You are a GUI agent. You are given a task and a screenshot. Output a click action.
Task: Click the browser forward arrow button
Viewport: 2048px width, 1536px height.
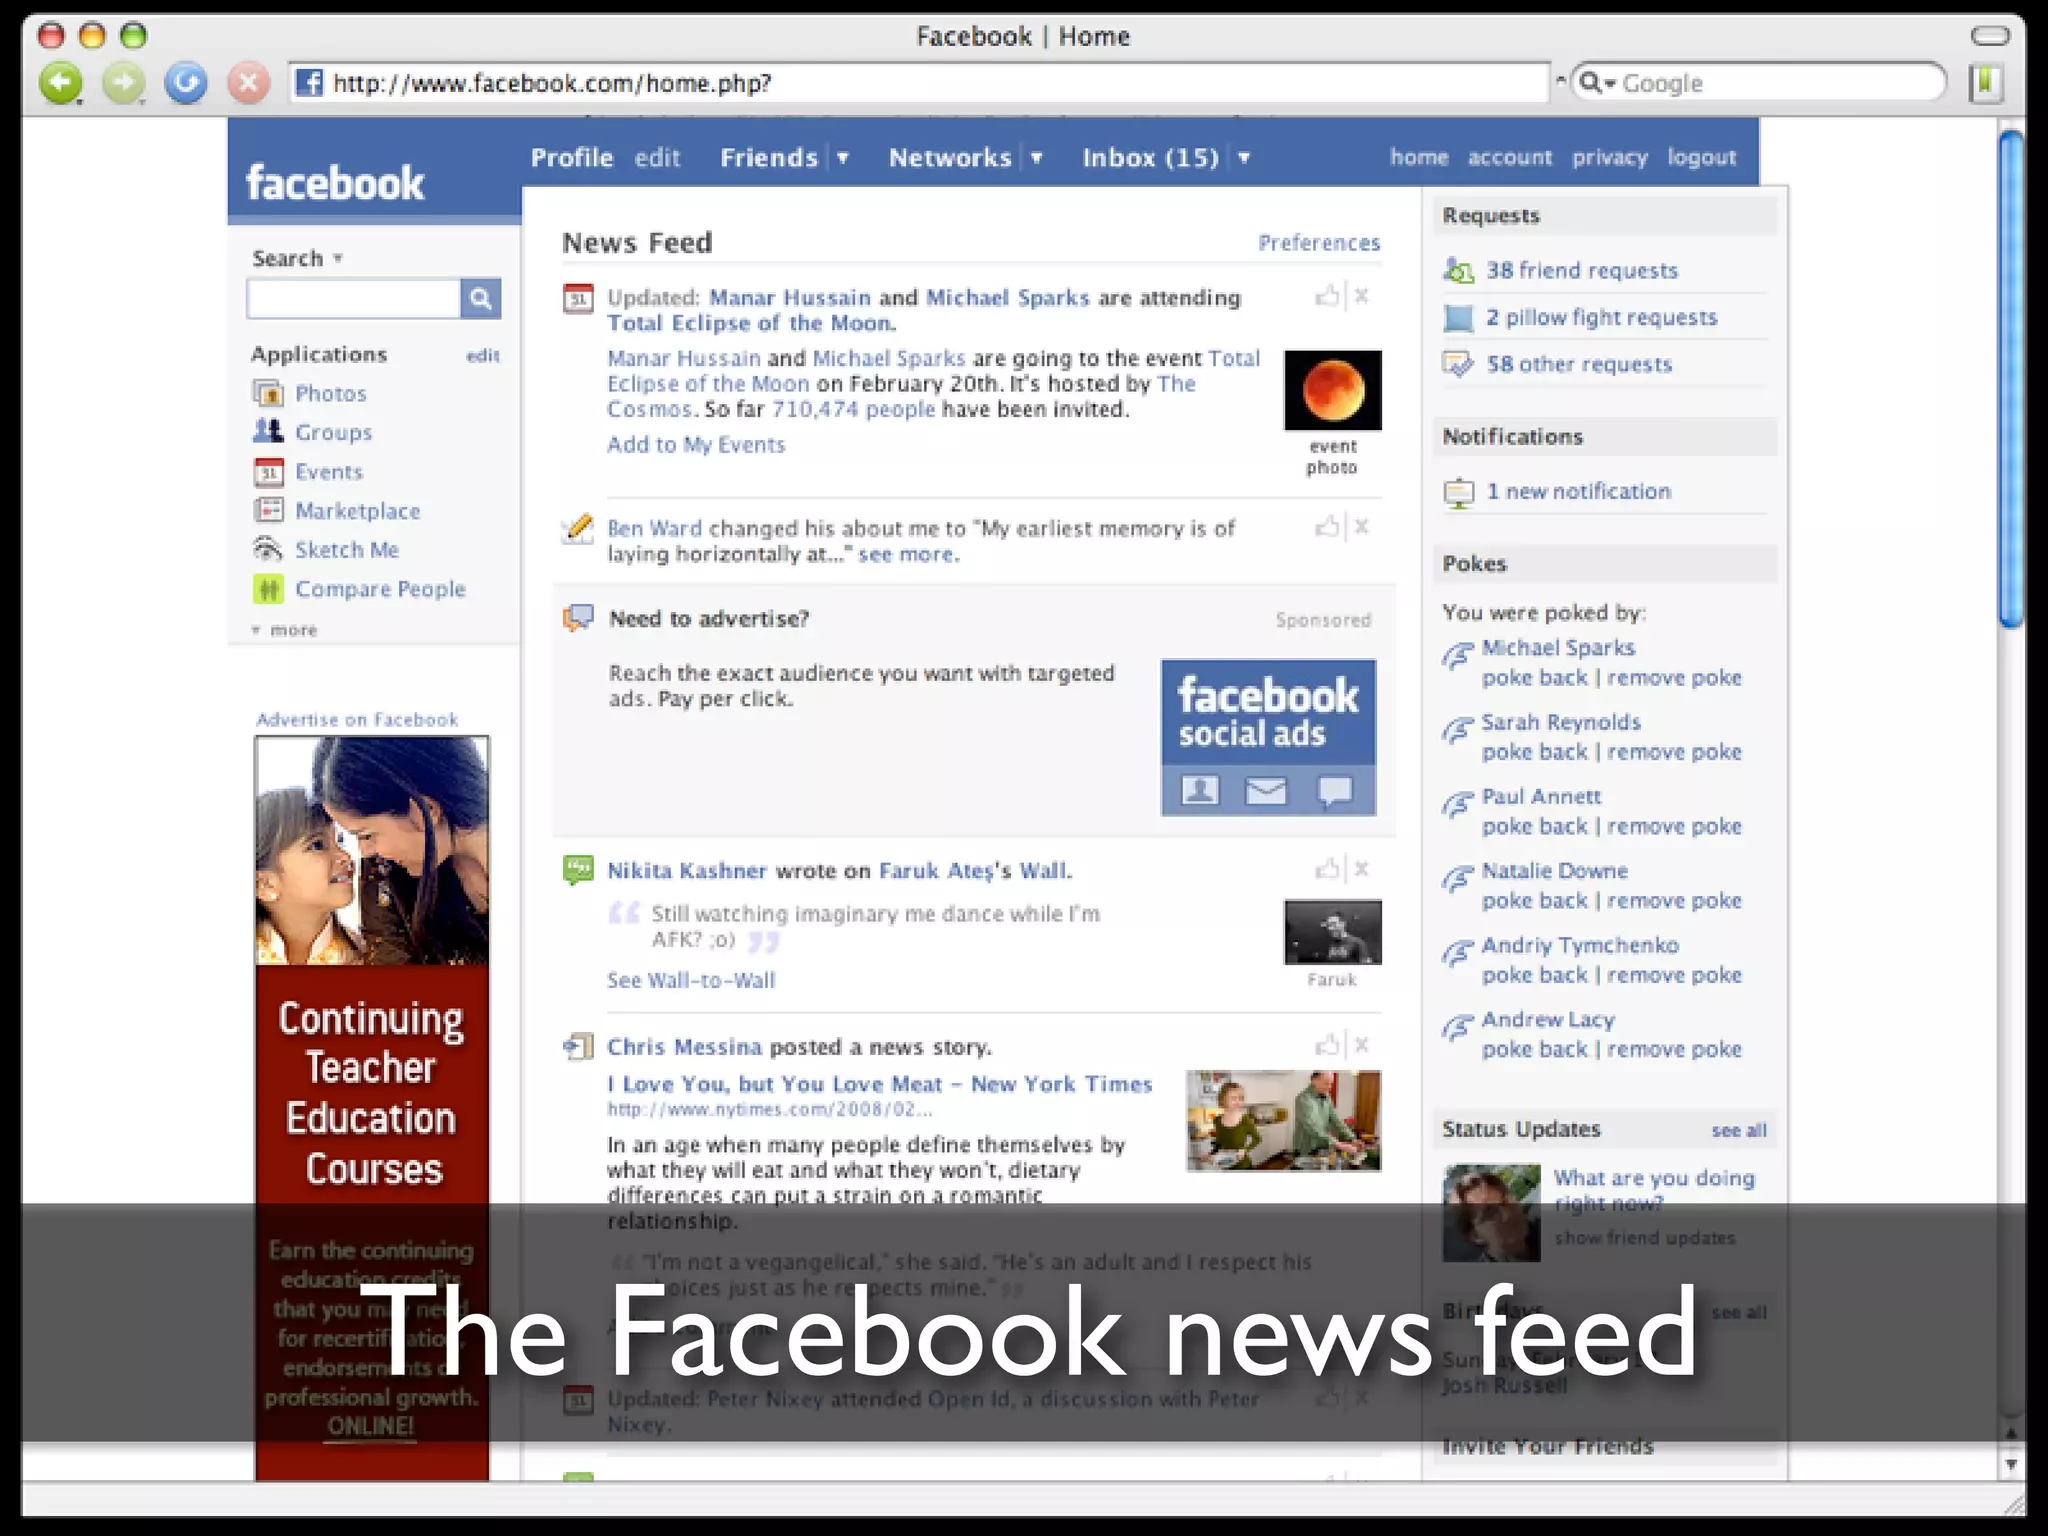click(124, 83)
